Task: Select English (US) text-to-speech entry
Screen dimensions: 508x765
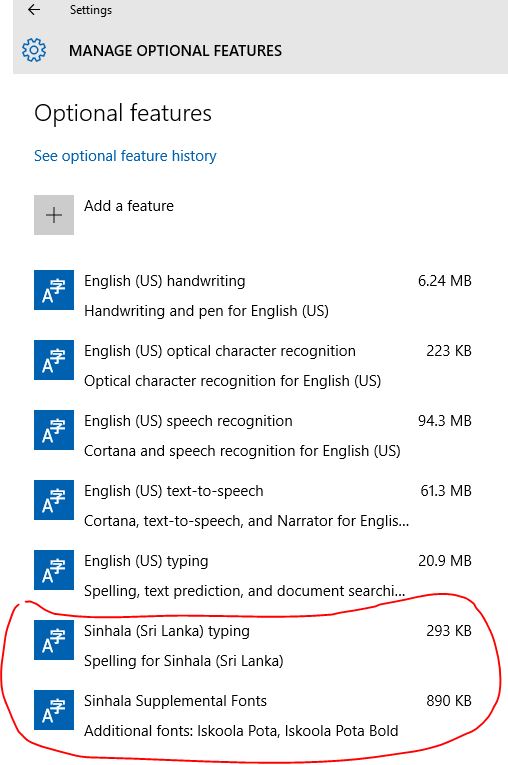Action: click(x=253, y=505)
